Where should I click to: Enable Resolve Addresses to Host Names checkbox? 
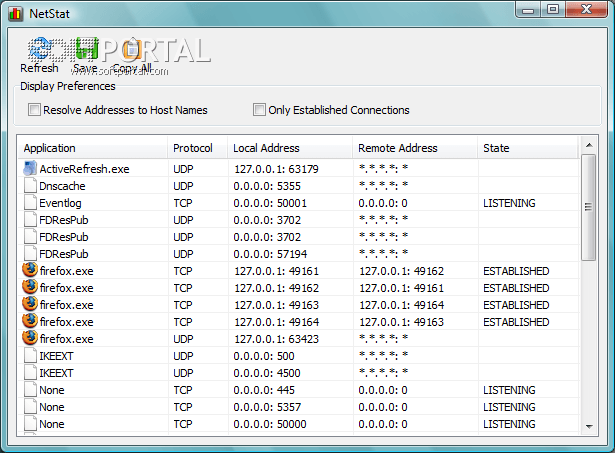point(34,109)
